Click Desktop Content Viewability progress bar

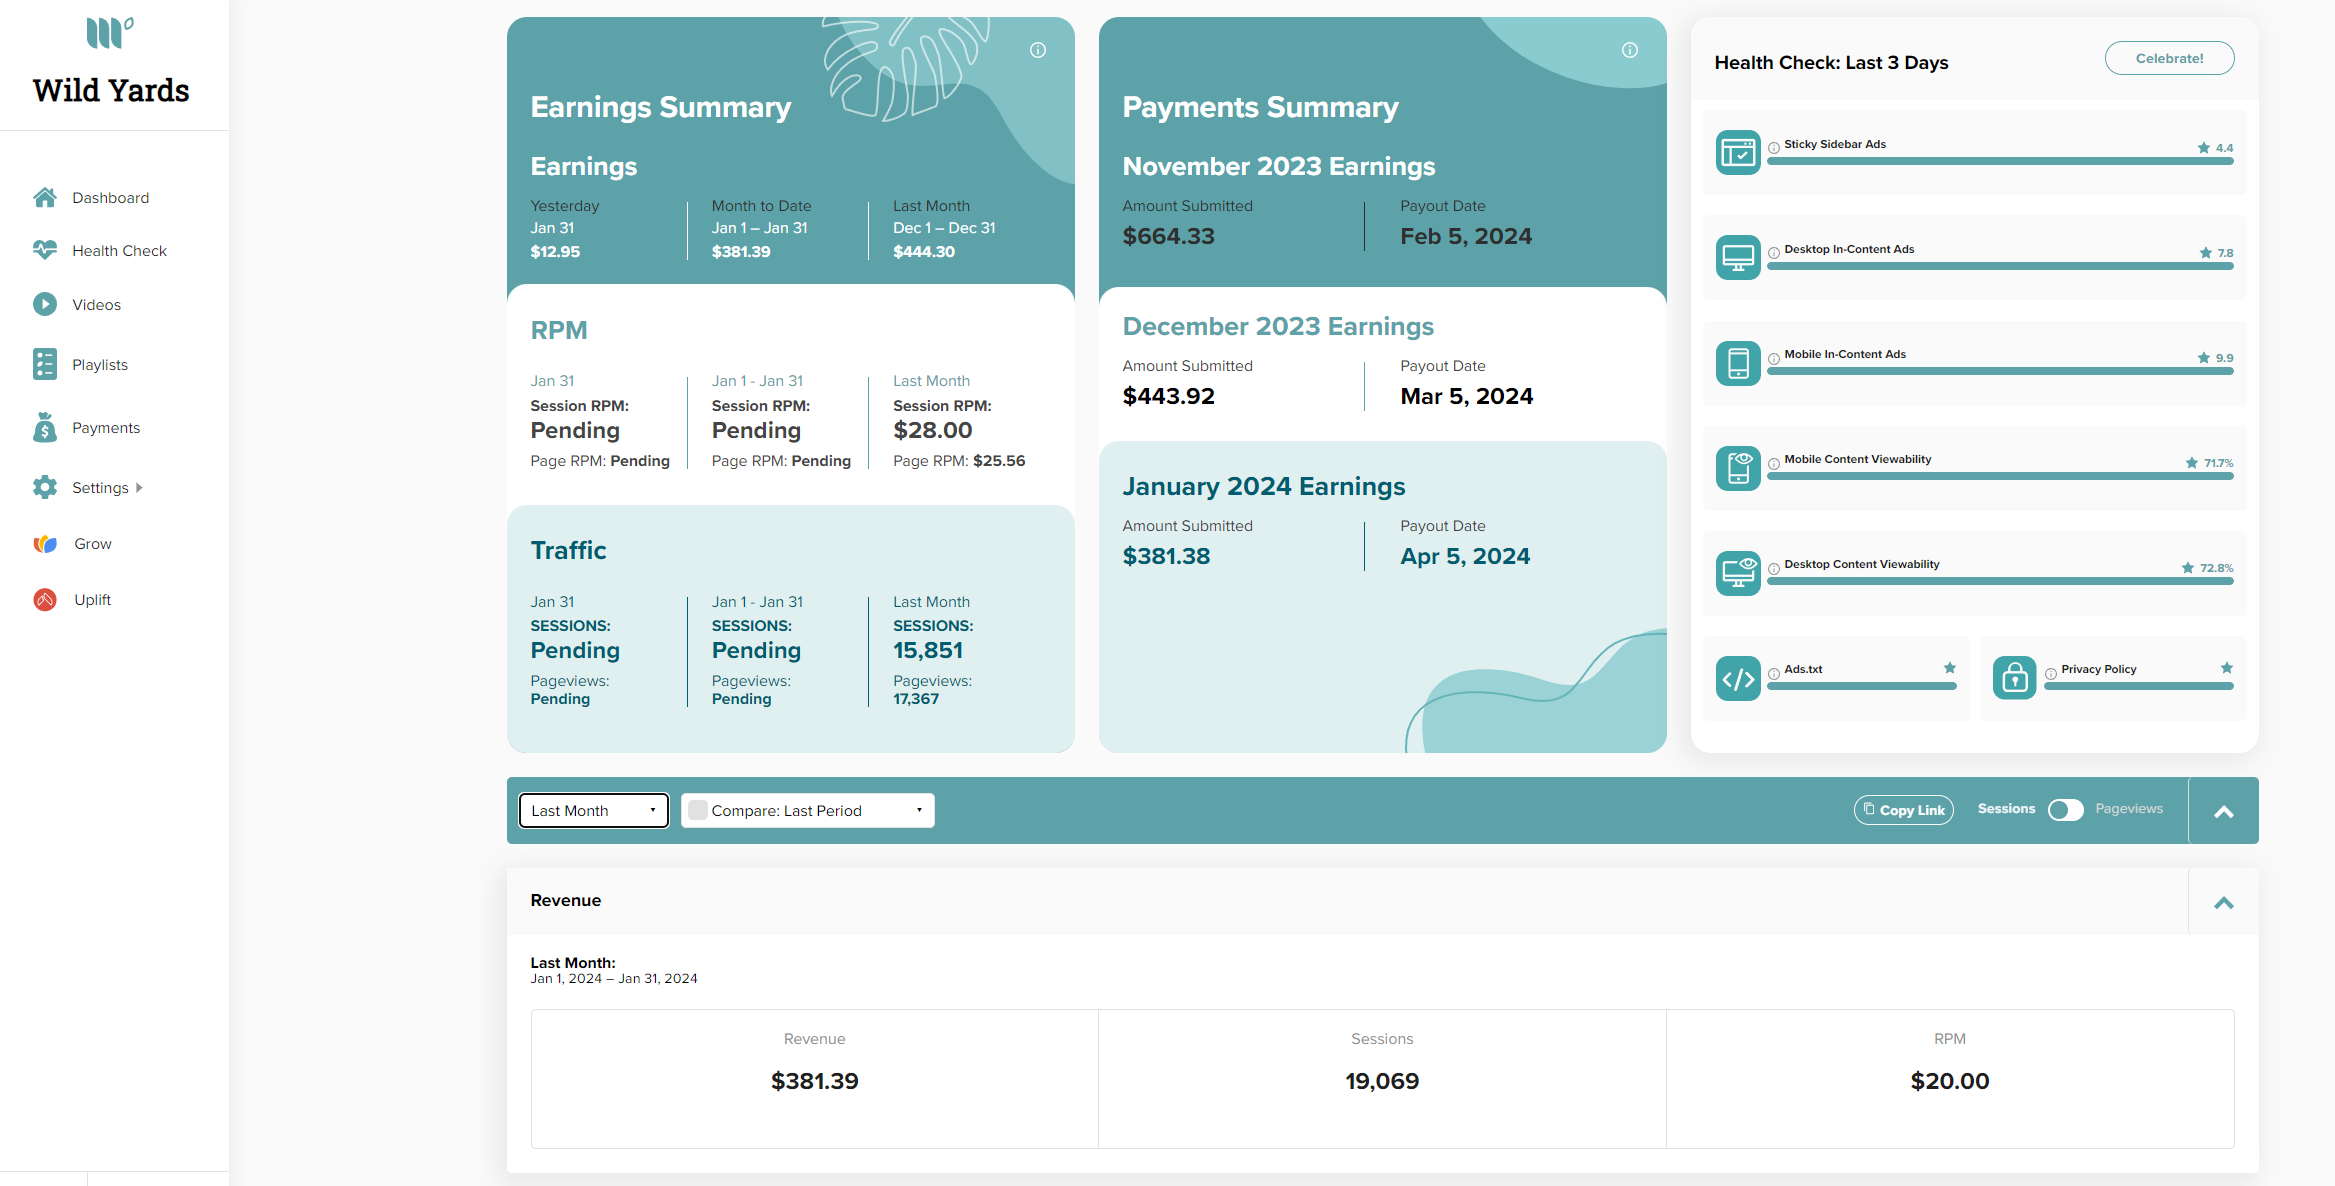(x=2000, y=581)
